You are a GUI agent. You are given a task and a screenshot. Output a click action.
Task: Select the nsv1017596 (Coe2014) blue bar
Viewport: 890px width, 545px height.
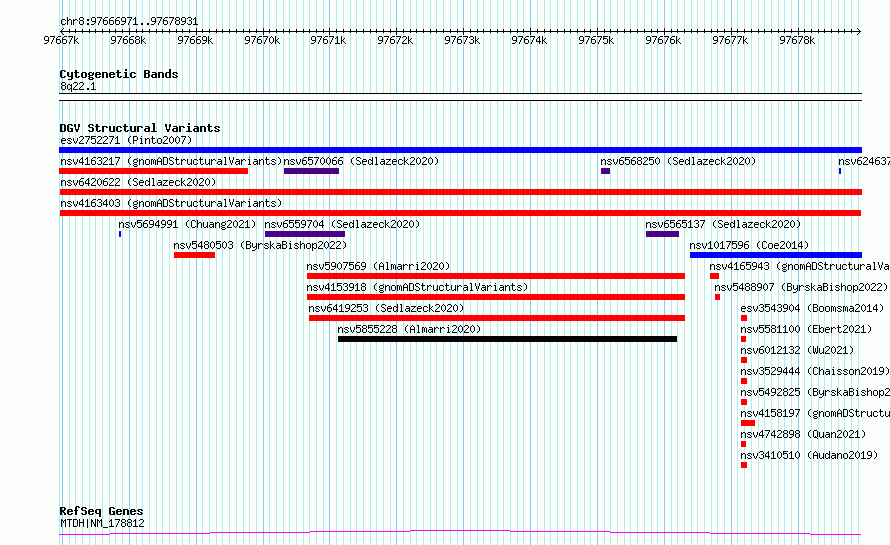[x=776, y=255]
